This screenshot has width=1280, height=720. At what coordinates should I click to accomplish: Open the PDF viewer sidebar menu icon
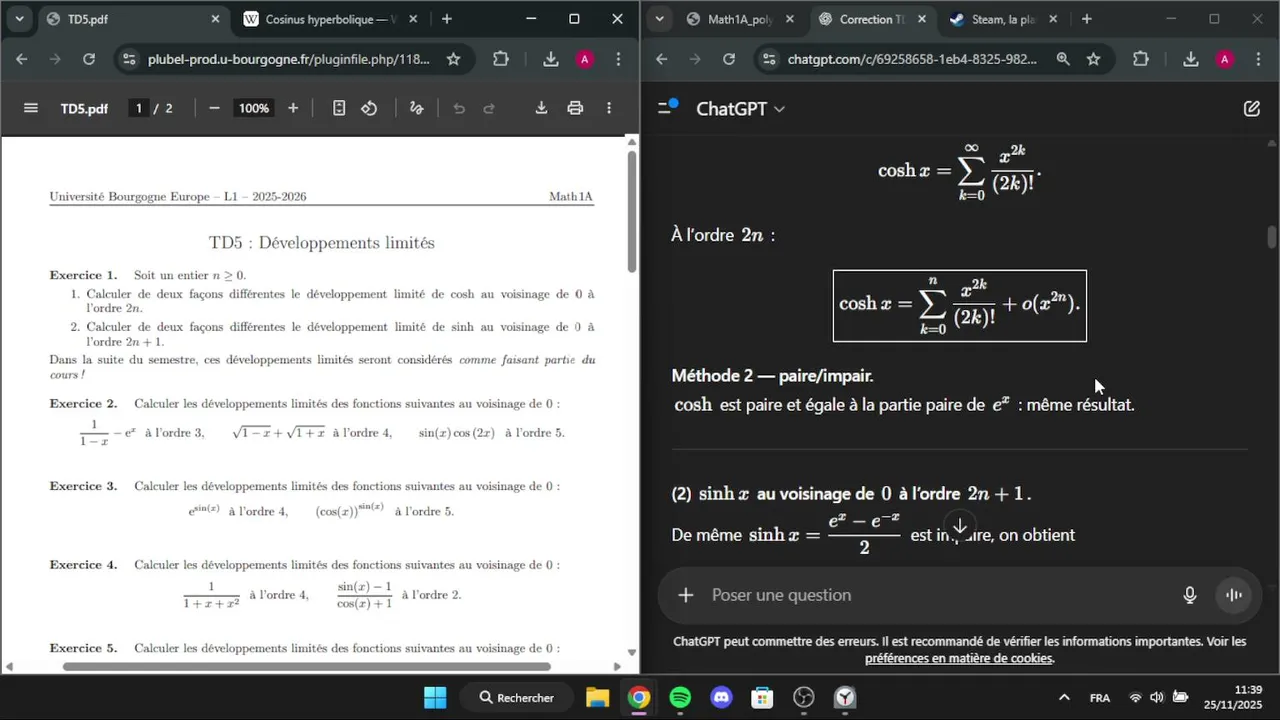coord(30,108)
